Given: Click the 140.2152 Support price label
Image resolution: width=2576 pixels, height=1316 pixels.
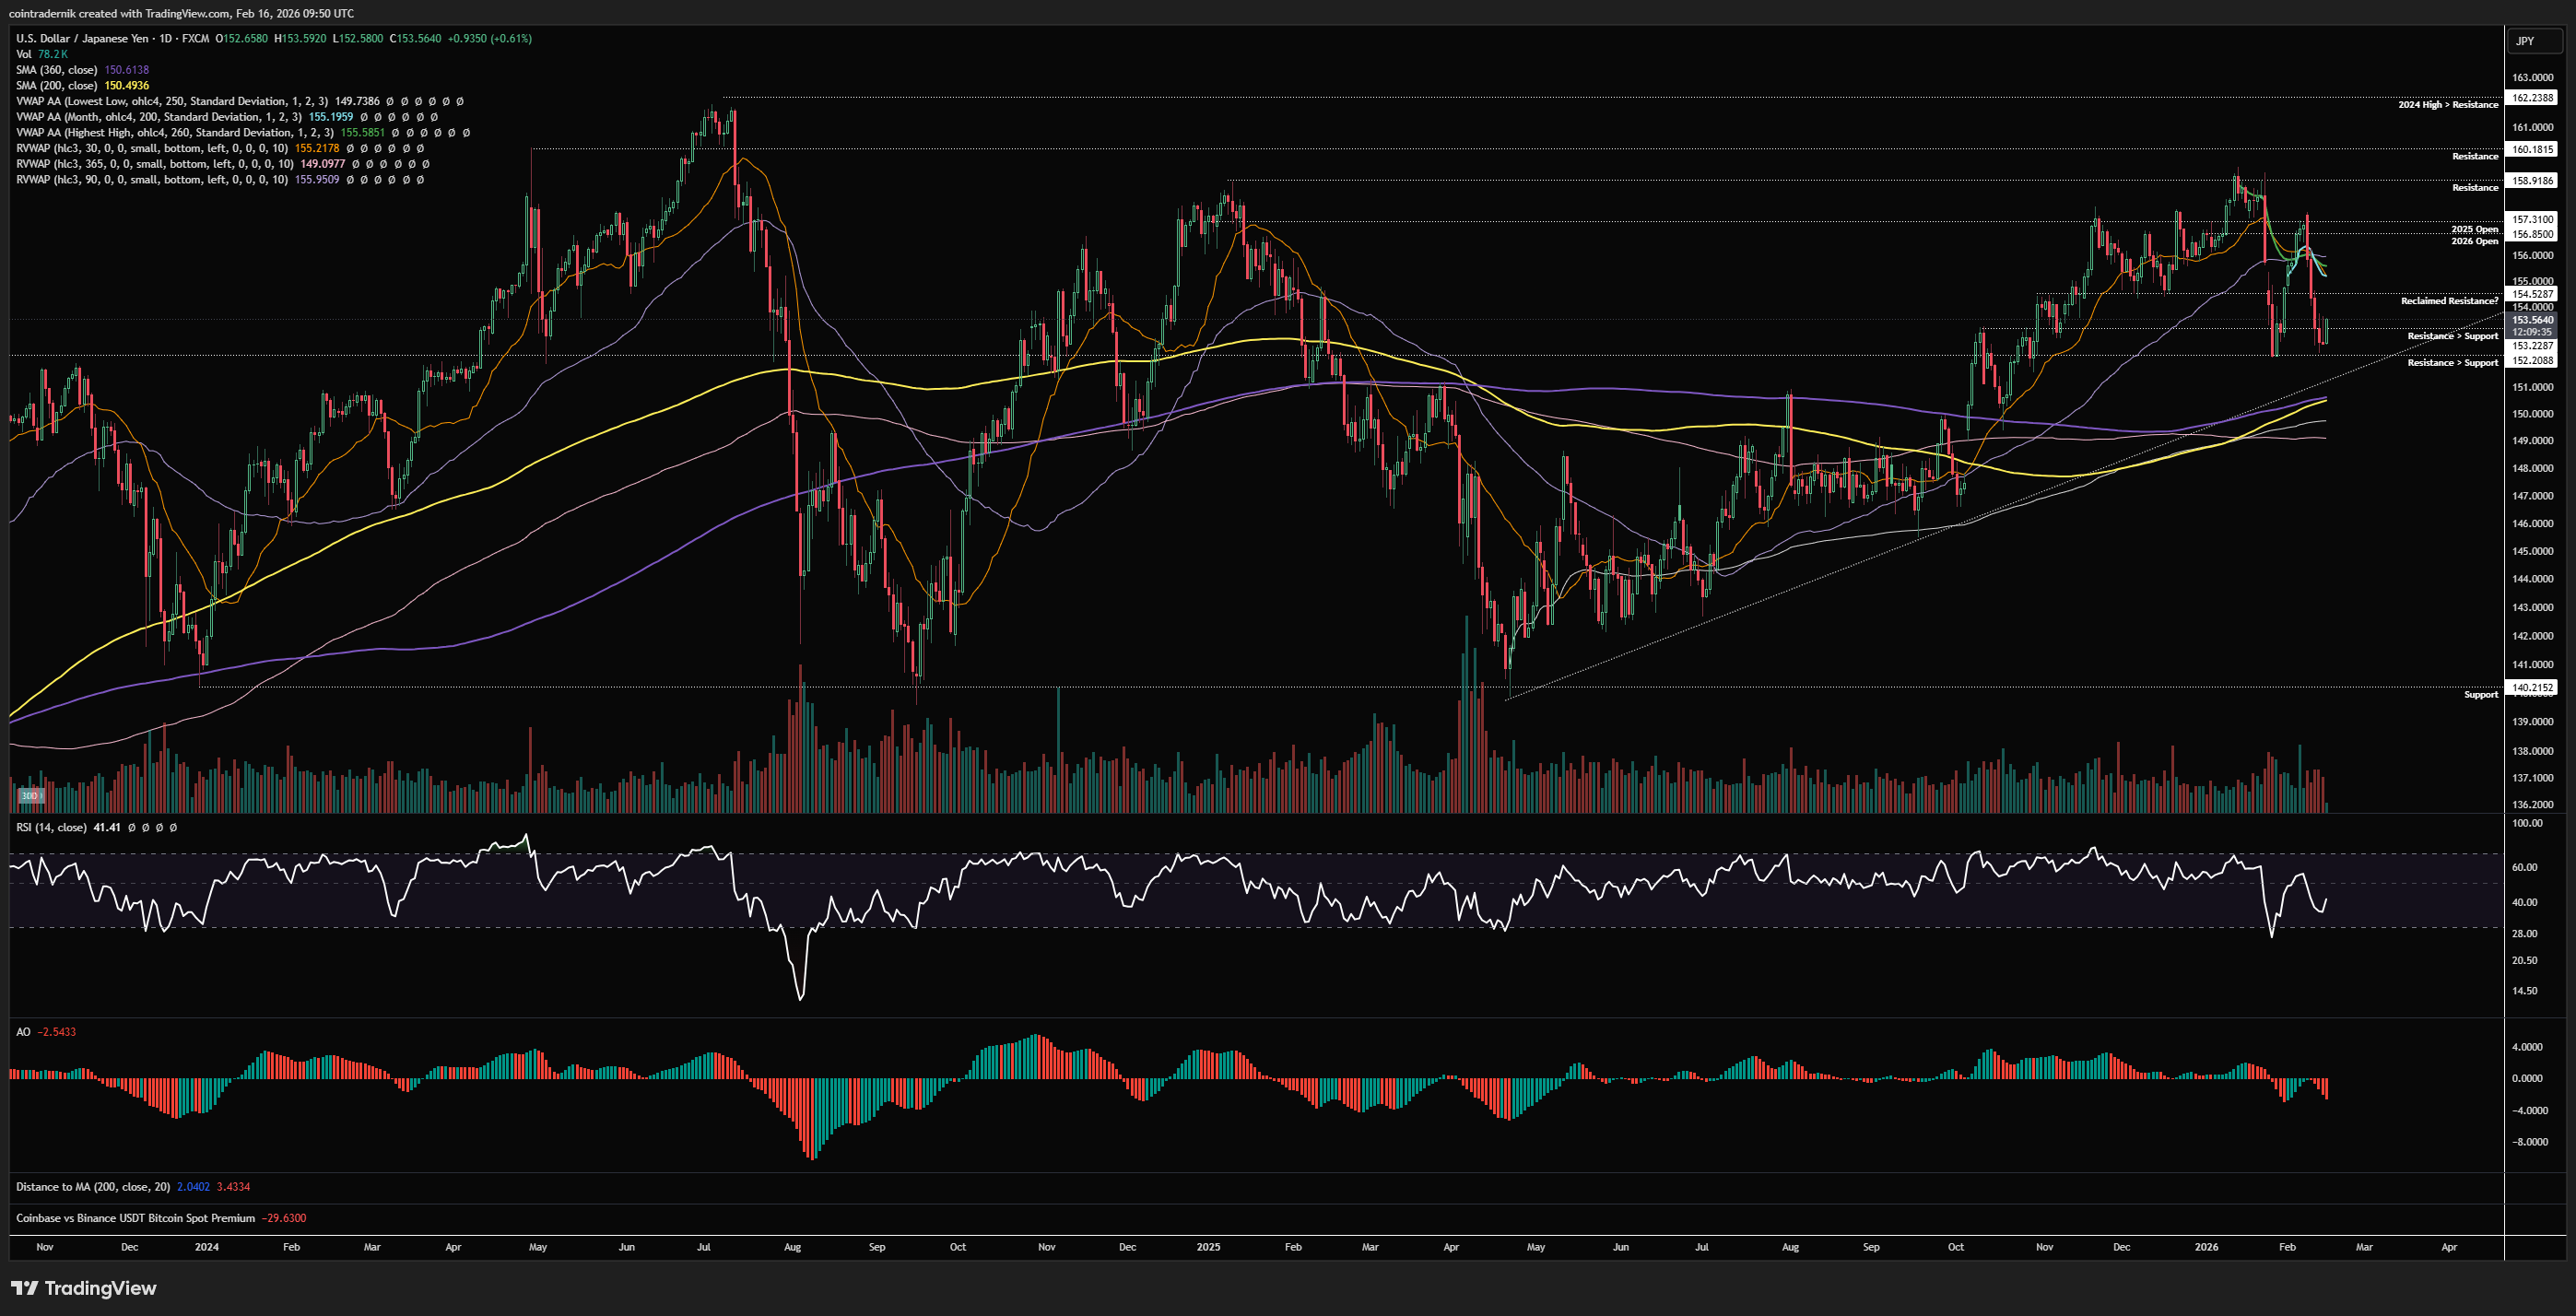Looking at the screenshot, I should click(2532, 688).
